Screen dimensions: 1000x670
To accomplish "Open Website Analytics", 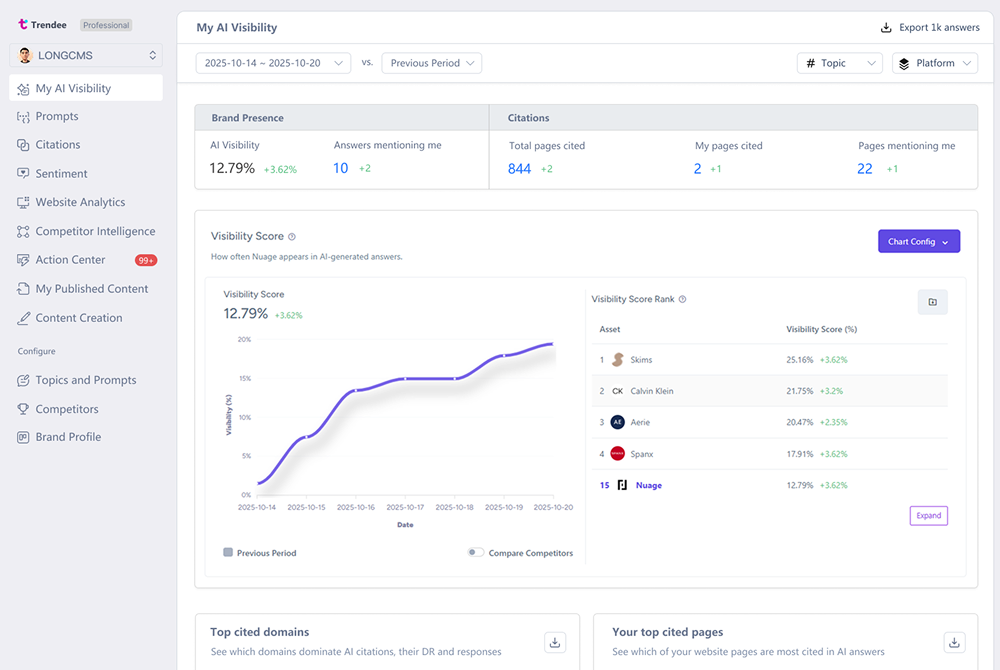I will (80, 202).
